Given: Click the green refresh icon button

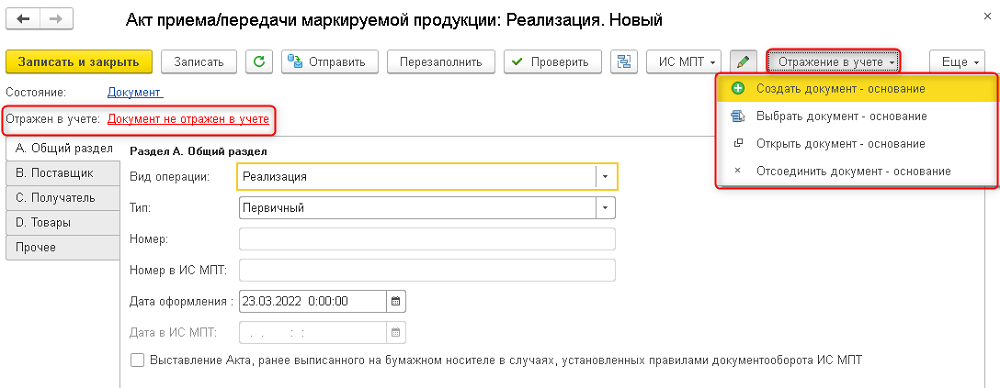Looking at the screenshot, I should [259, 62].
